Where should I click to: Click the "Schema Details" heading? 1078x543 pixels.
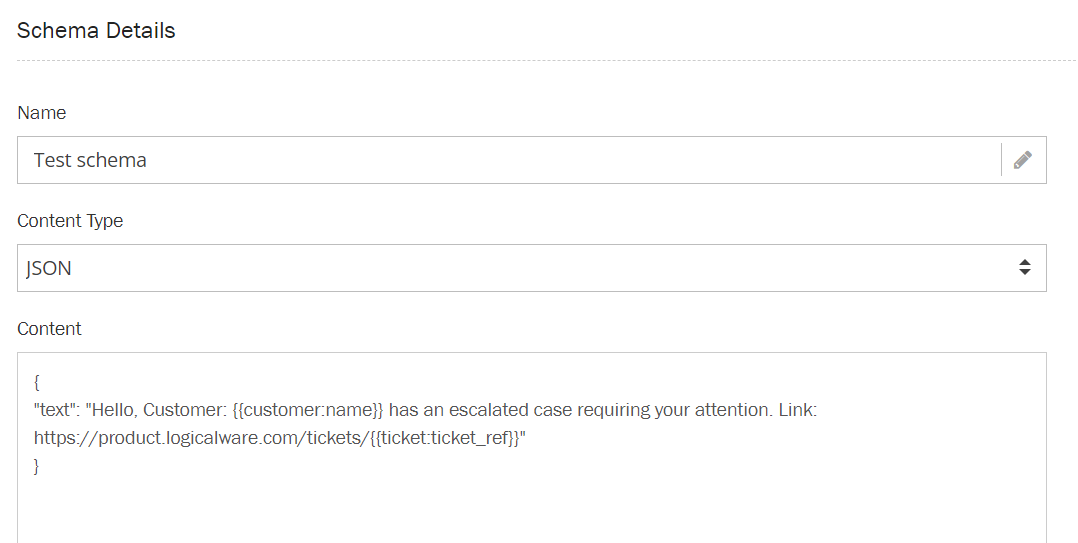click(x=96, y=31)
